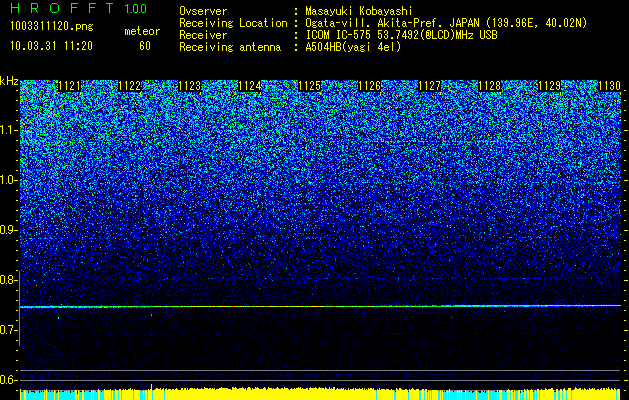Click the 1128 time marker label
629x400 pixels.
pyautogui.click(x=490, y=86)
